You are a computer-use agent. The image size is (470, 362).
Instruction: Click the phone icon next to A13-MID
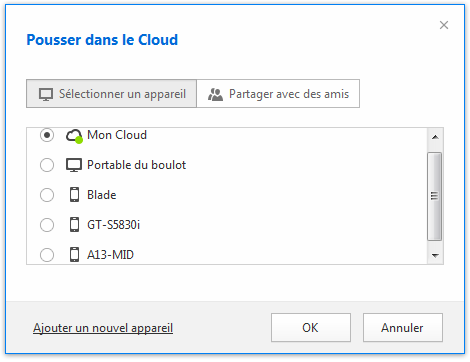[x=74, y=254]
